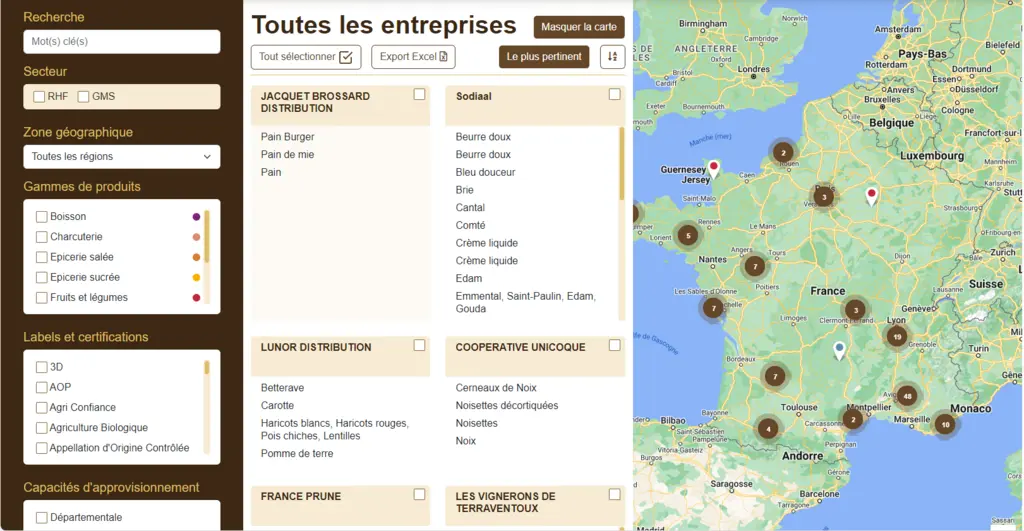The height and width of the screenshot is (531, 1024).
Task: Enable the RHF sector checkbox
Action: 39,97
